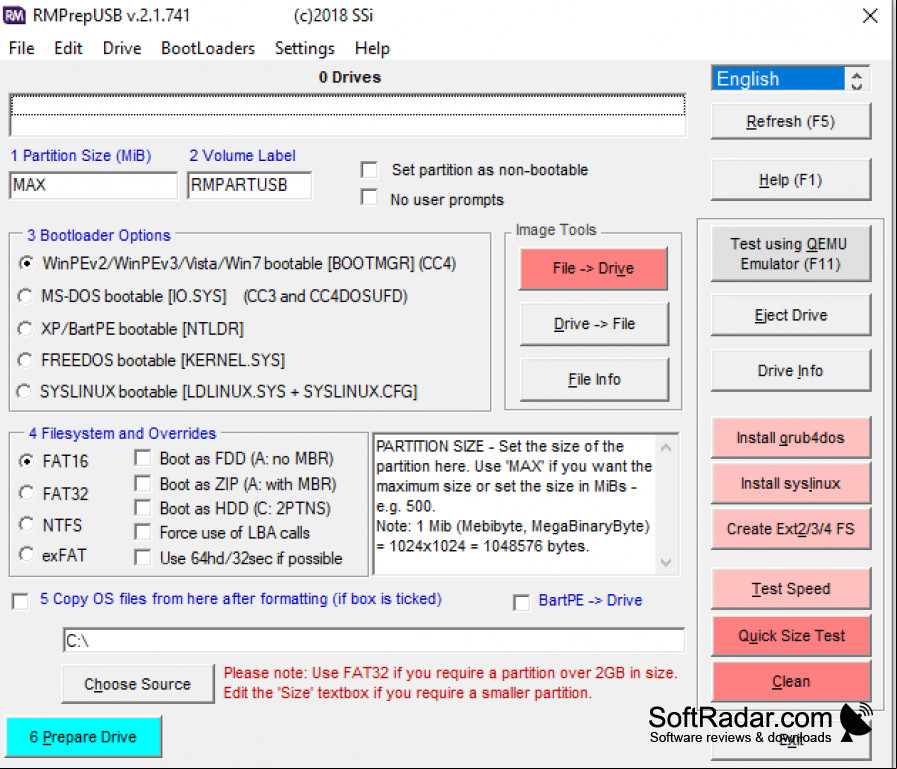Click the File Info button
Image resolution: width=897 pixels, height=769 pixels.
pyautogui.click(x=594, y=379)
